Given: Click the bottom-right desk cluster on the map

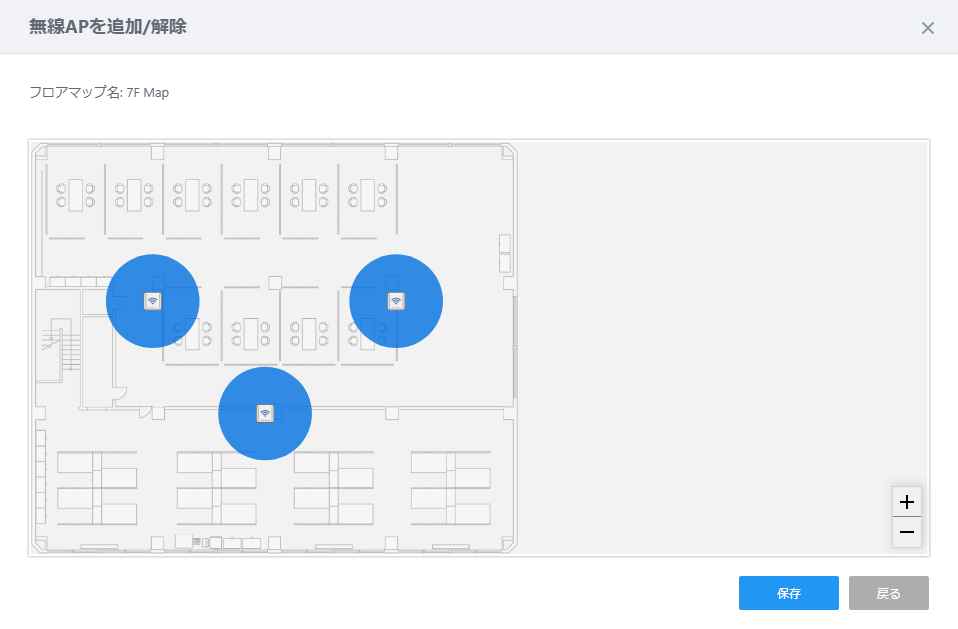Looking at the screenshot, I should [450, 489].
